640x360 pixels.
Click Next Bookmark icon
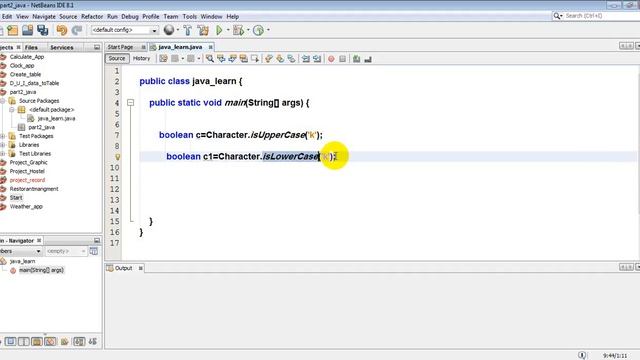click(x=280, y=59)
